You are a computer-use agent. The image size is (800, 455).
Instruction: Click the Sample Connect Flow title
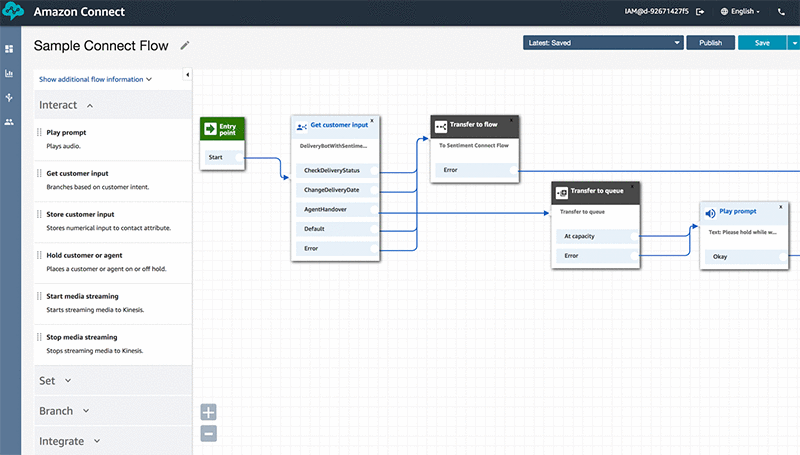pos(101,46)
